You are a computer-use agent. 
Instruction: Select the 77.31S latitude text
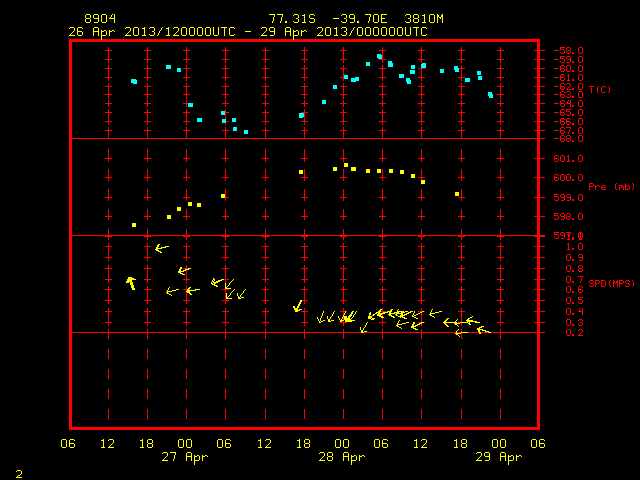click(x=292, y=19)
